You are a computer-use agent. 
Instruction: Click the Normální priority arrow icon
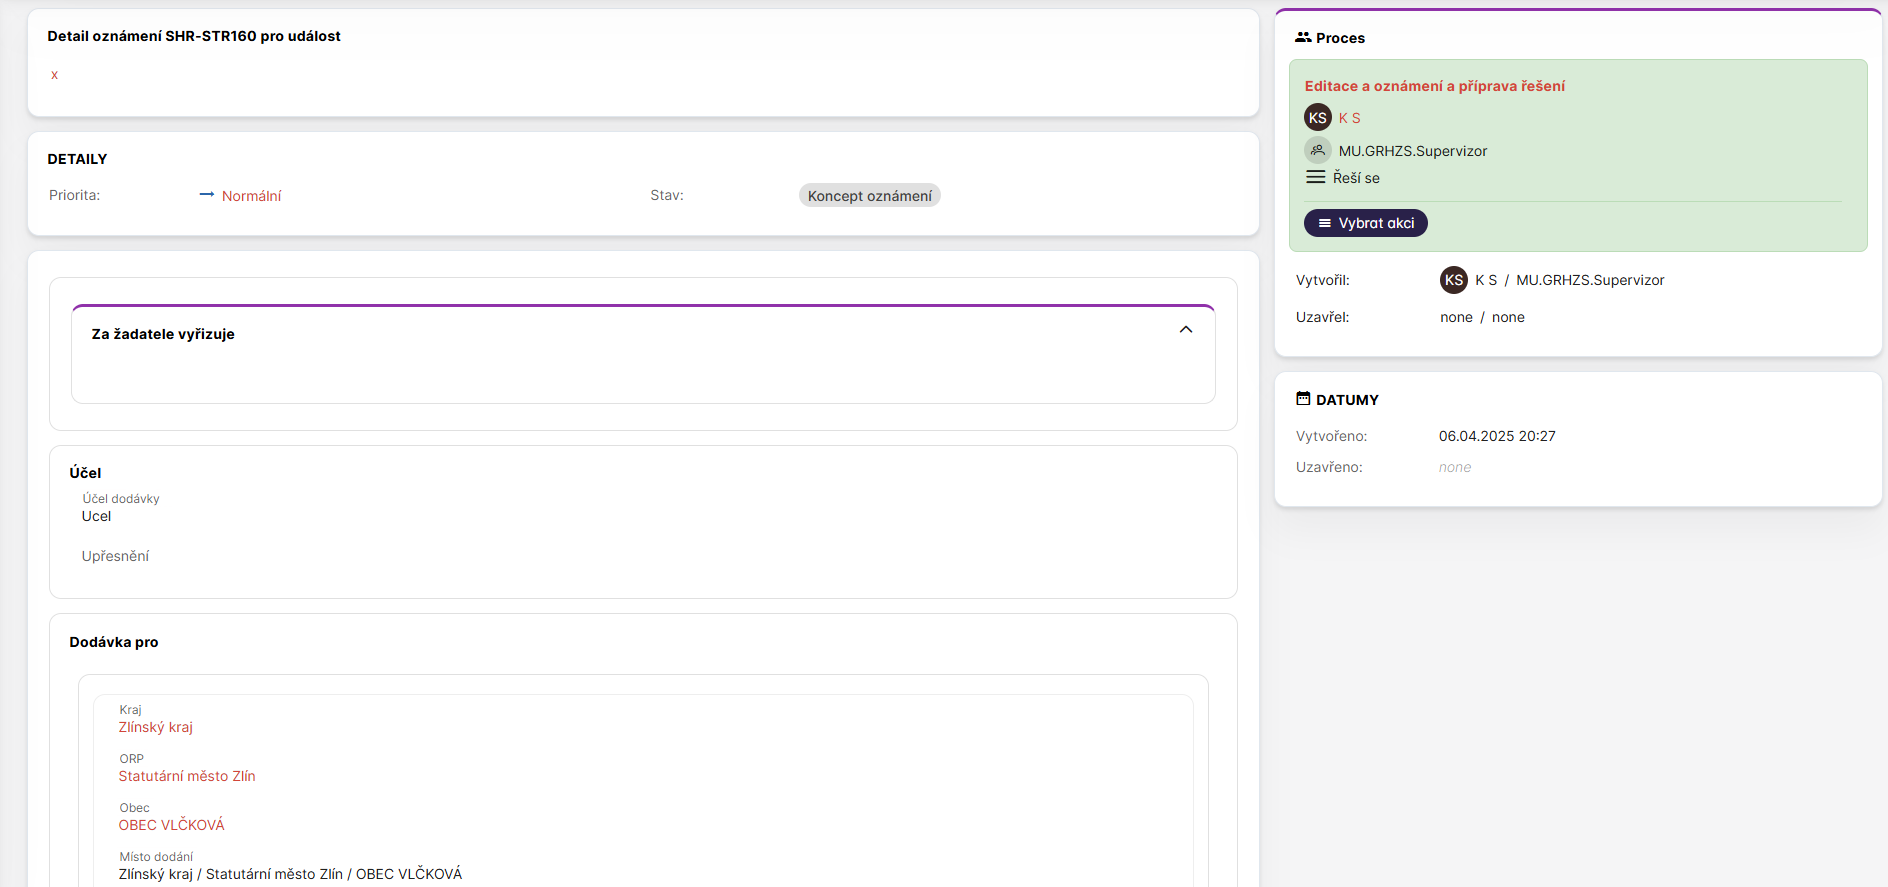tap(206, 195)
